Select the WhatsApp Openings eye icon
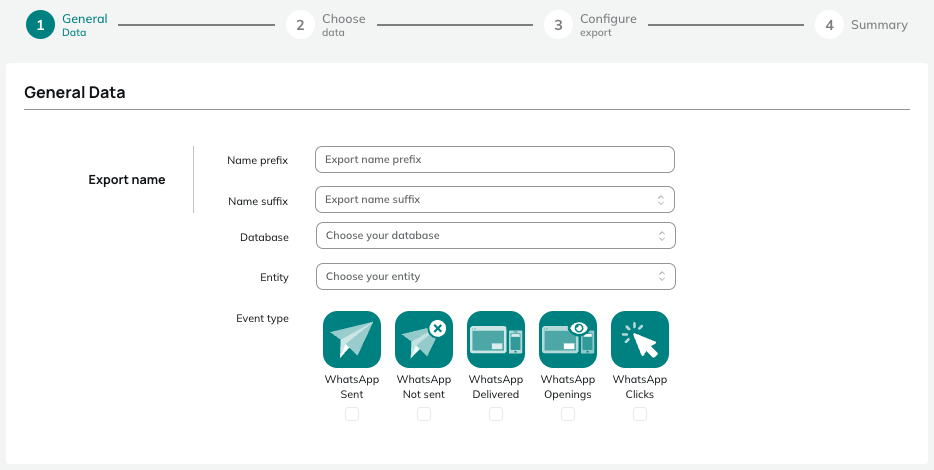 [568, 340]
